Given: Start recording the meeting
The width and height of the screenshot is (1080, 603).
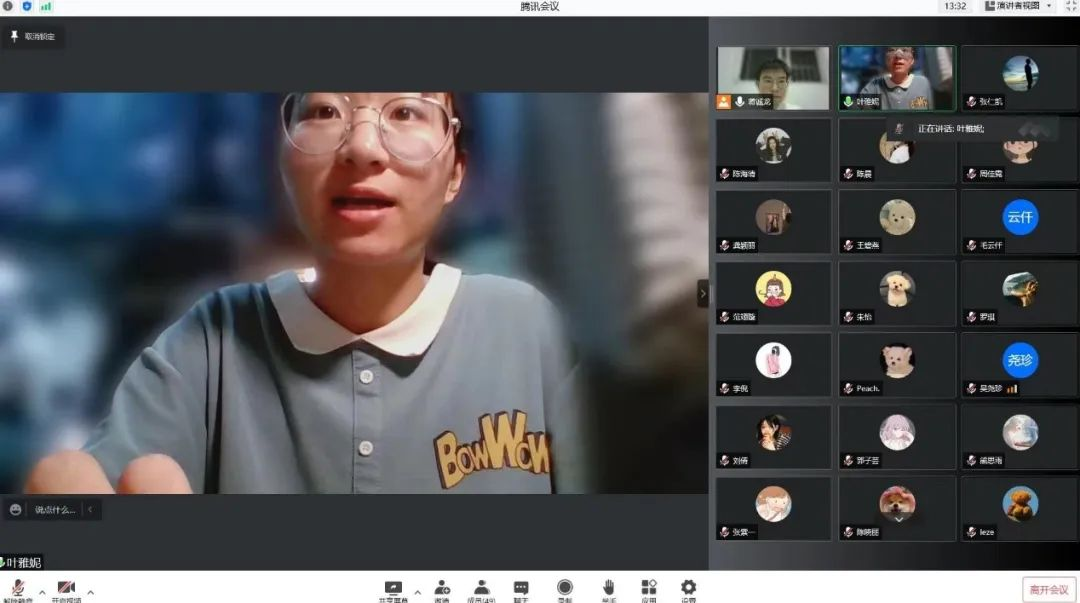Looking at the screenshot, I should pos(565,589).
